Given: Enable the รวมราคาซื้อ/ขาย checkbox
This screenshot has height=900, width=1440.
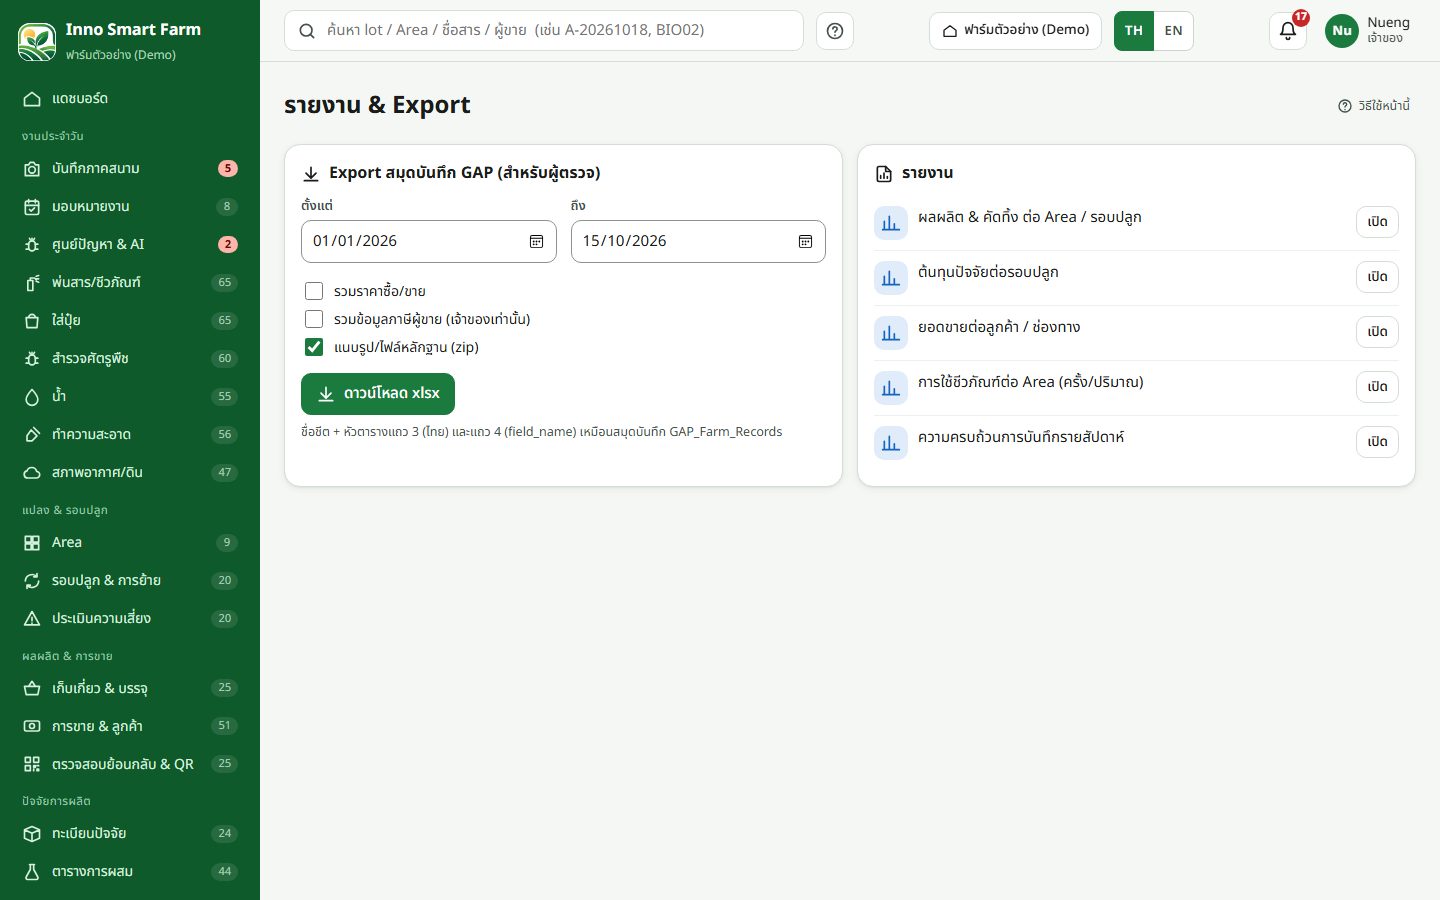Looking at the screenshot, I should (x=314, y=291).
